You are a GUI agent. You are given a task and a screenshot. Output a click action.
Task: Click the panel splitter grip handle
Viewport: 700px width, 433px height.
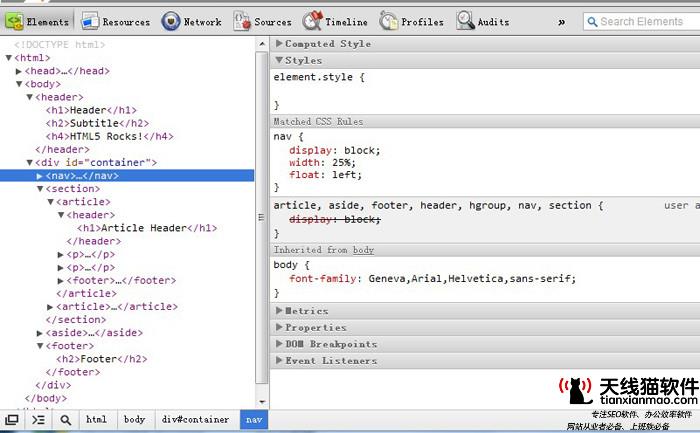coord(261,217)
